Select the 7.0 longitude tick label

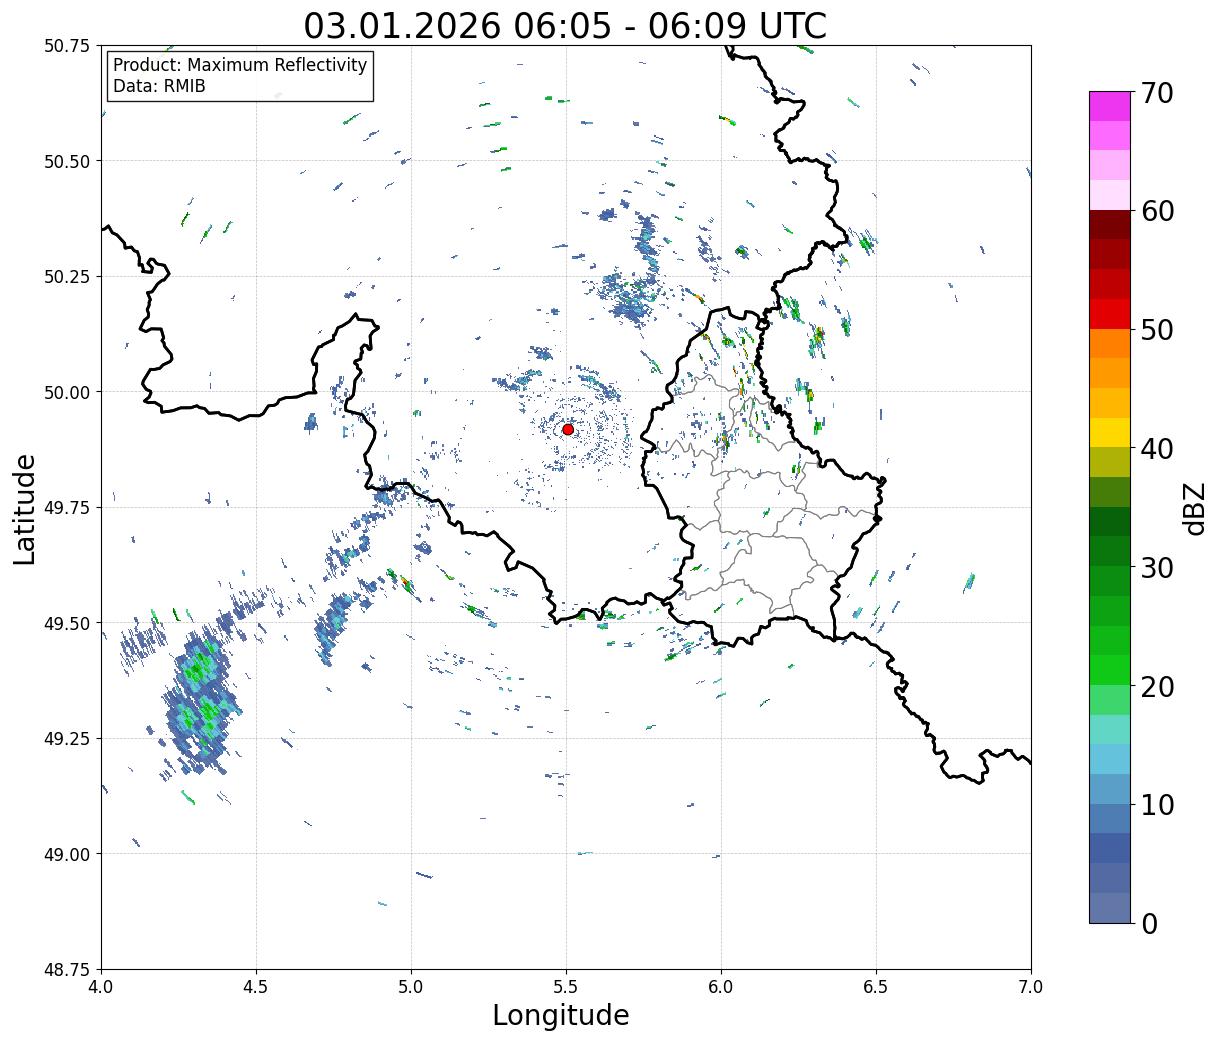[x=1031, y=988]
